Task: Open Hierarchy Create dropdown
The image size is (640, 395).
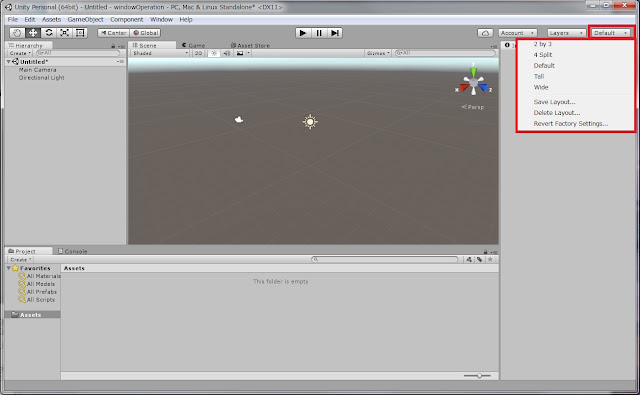Action: tap(20, 53)
